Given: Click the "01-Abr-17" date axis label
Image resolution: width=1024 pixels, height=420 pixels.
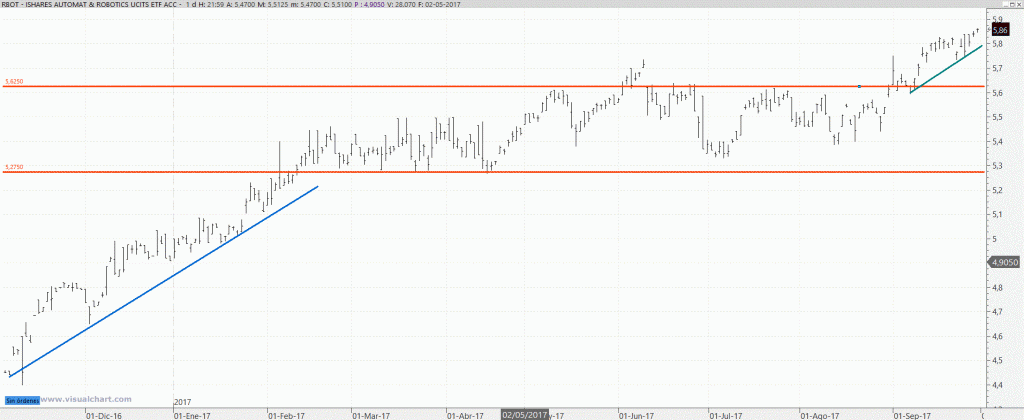Looking at the screenshot, I should (x=464, y=415).
